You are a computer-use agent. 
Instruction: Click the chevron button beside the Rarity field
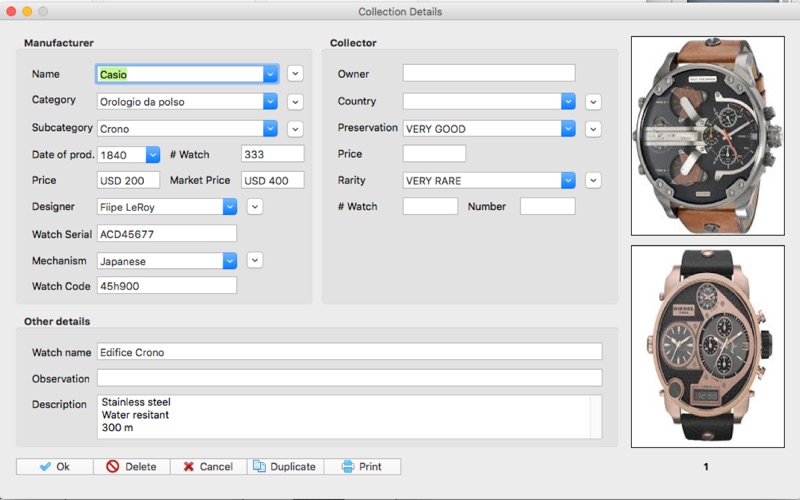(593, 180)
